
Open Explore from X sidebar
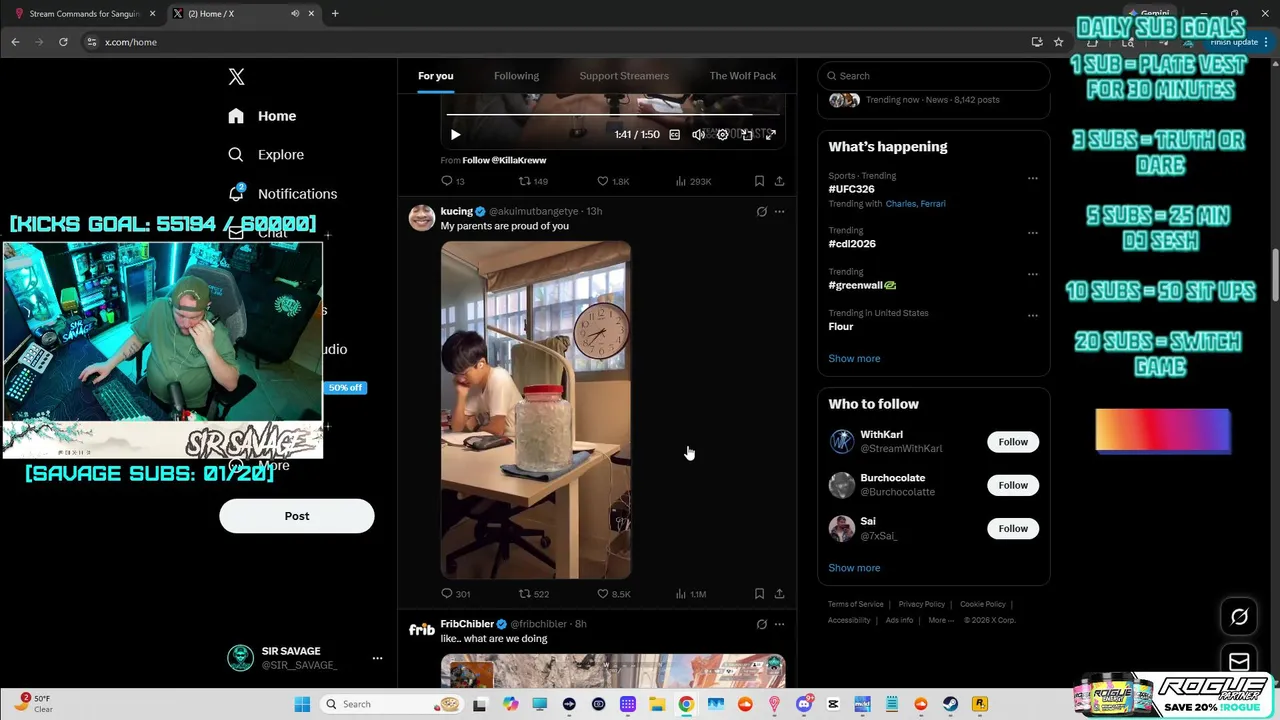point(266,155)
